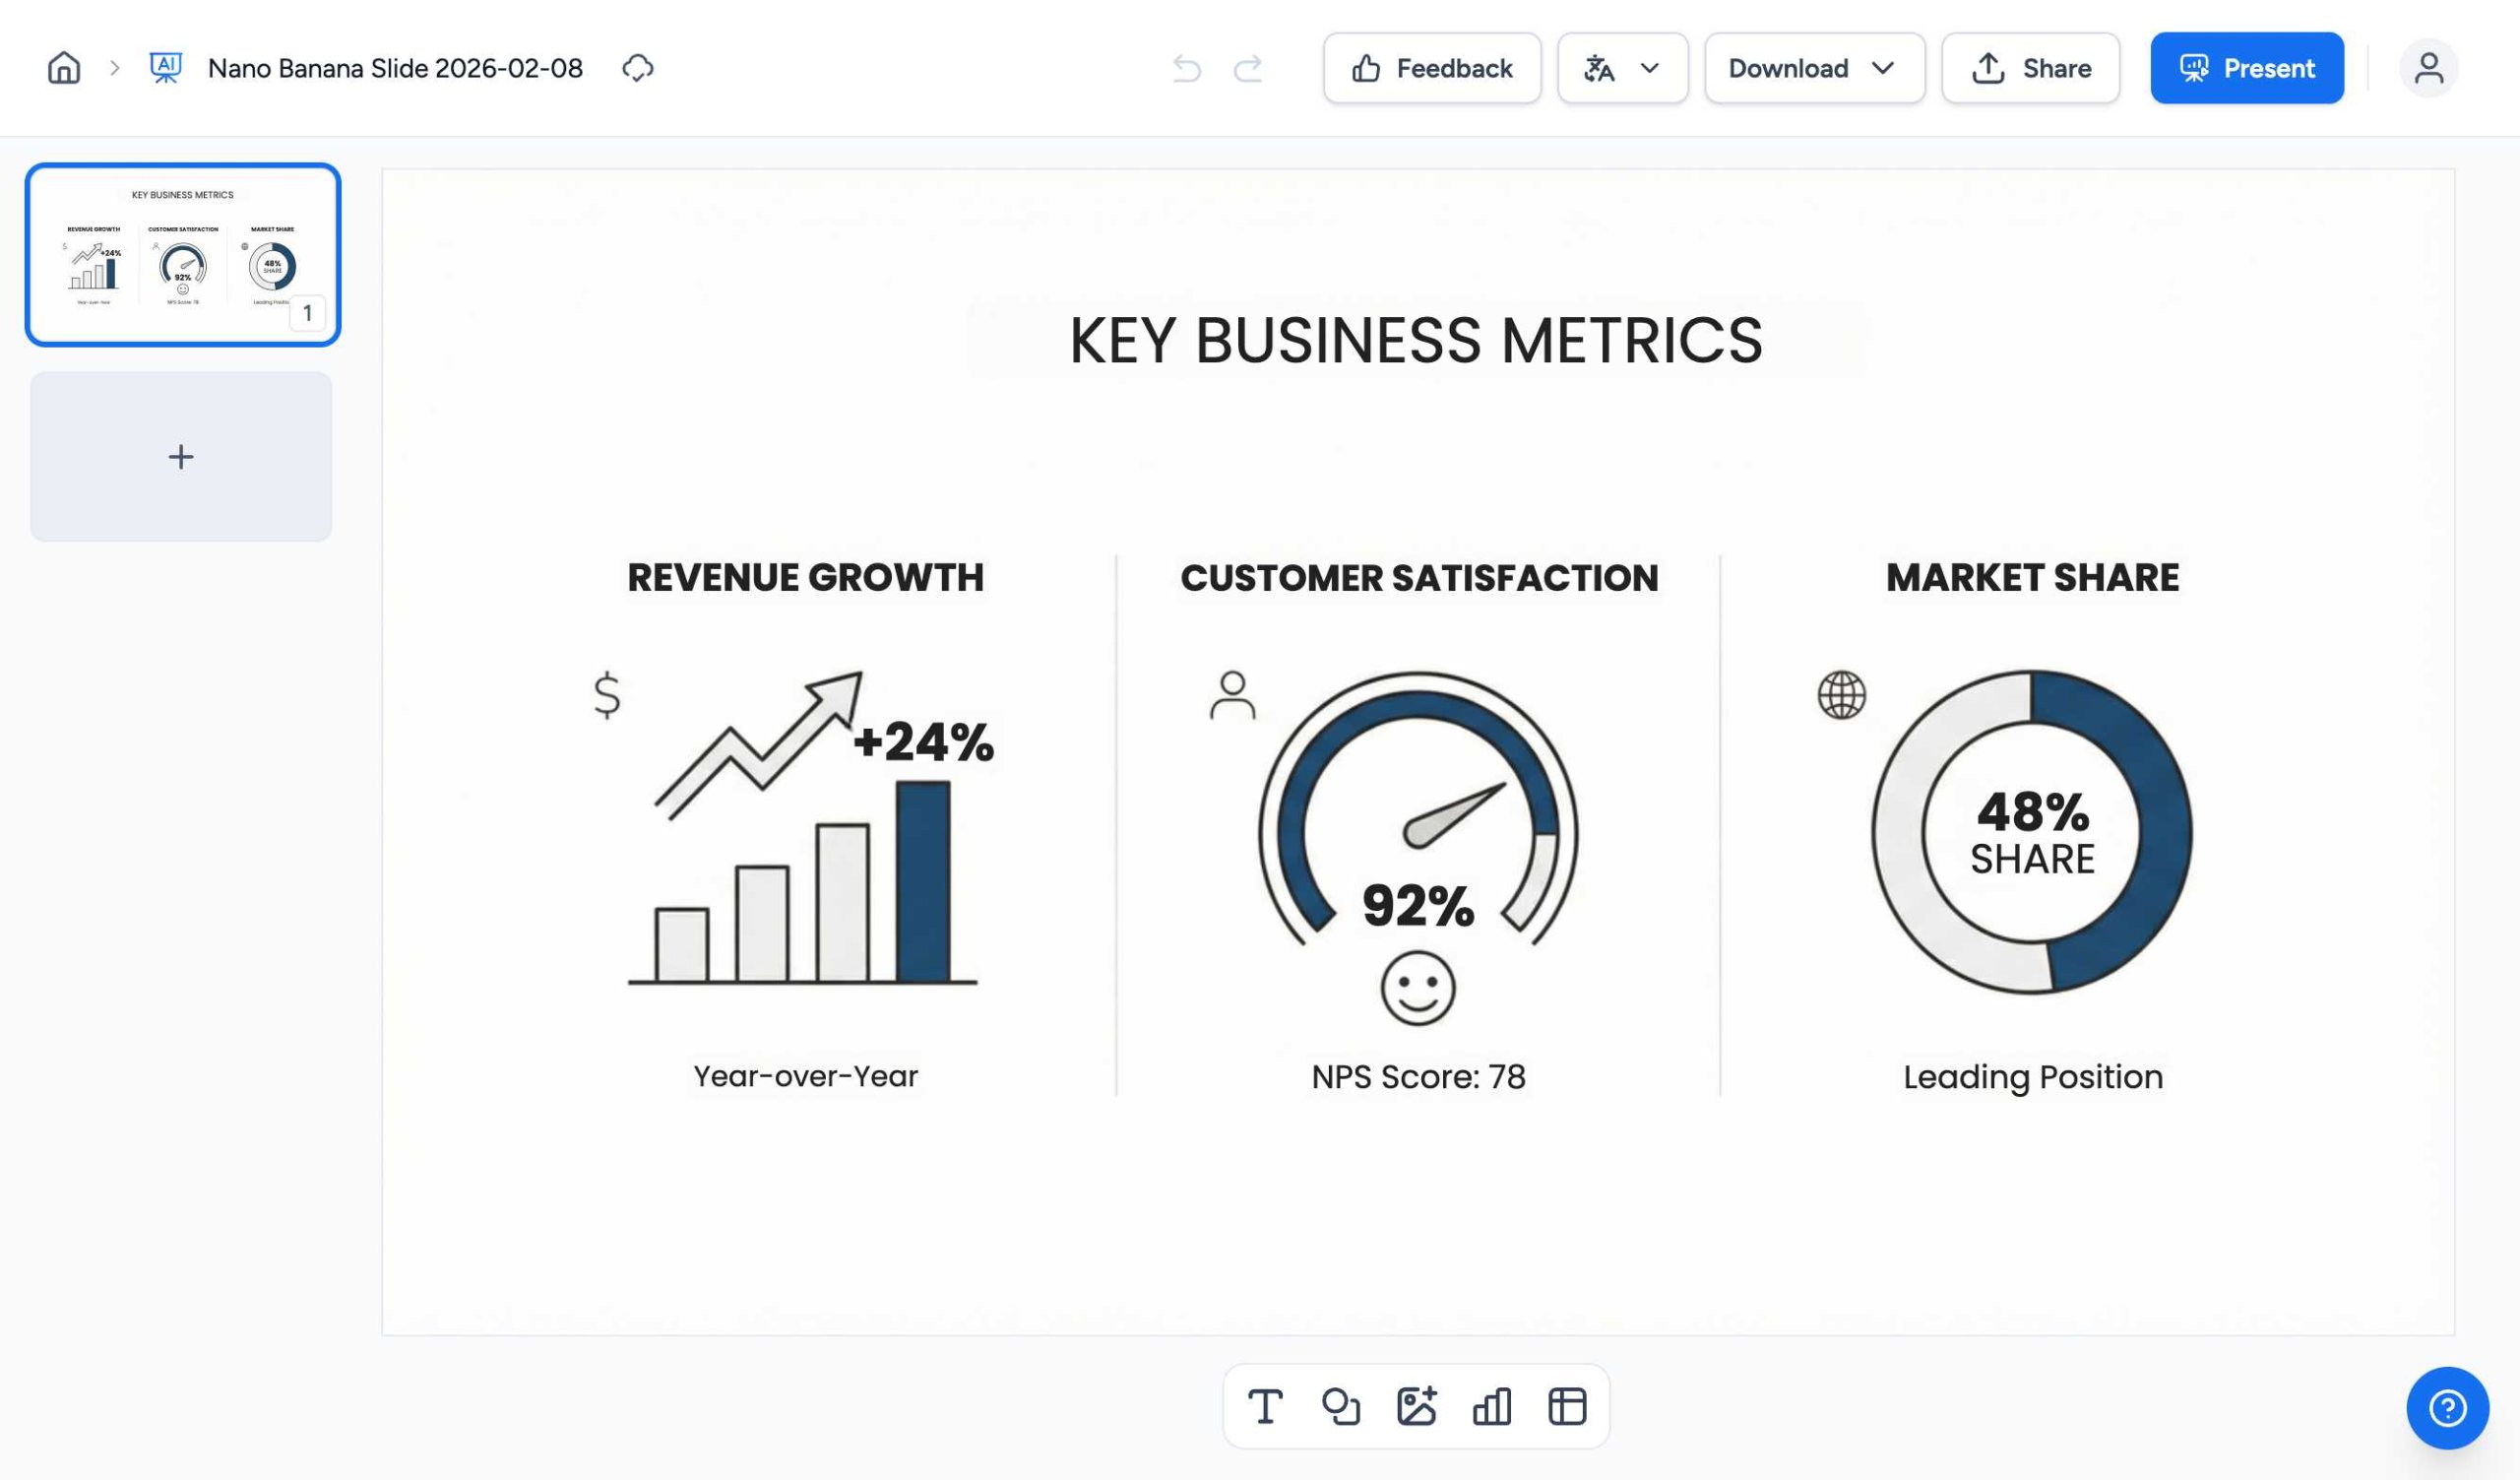The width and height of the screenshot is (2520, 1480).
Task: Insert a chart element
Action: pos(1490,1406)
